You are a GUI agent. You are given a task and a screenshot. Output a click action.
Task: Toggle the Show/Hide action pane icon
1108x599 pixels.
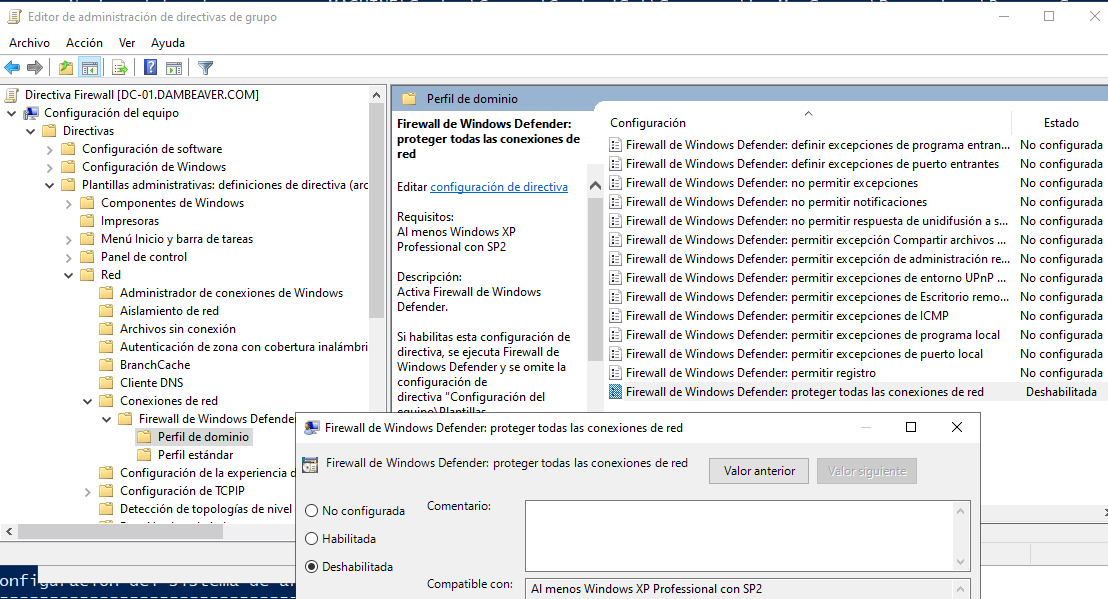tap(174, 68)
